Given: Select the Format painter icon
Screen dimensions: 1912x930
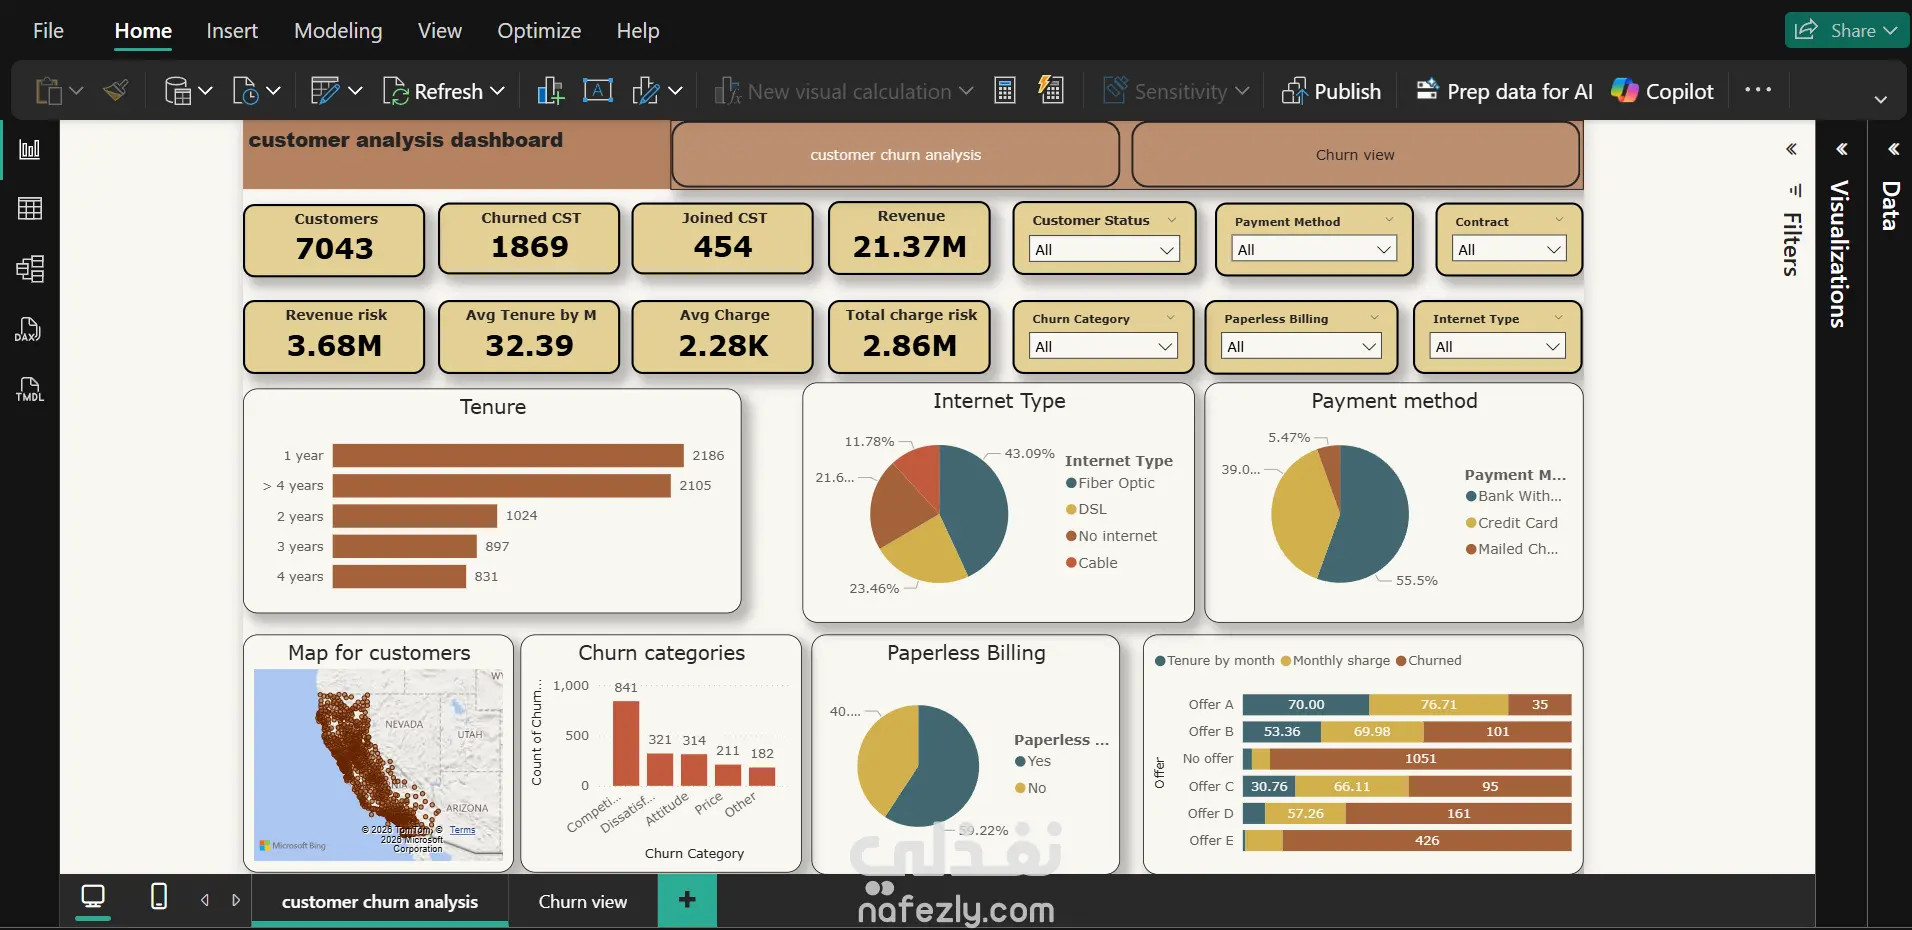Looking at the screenshot, I should pos(116,91).
